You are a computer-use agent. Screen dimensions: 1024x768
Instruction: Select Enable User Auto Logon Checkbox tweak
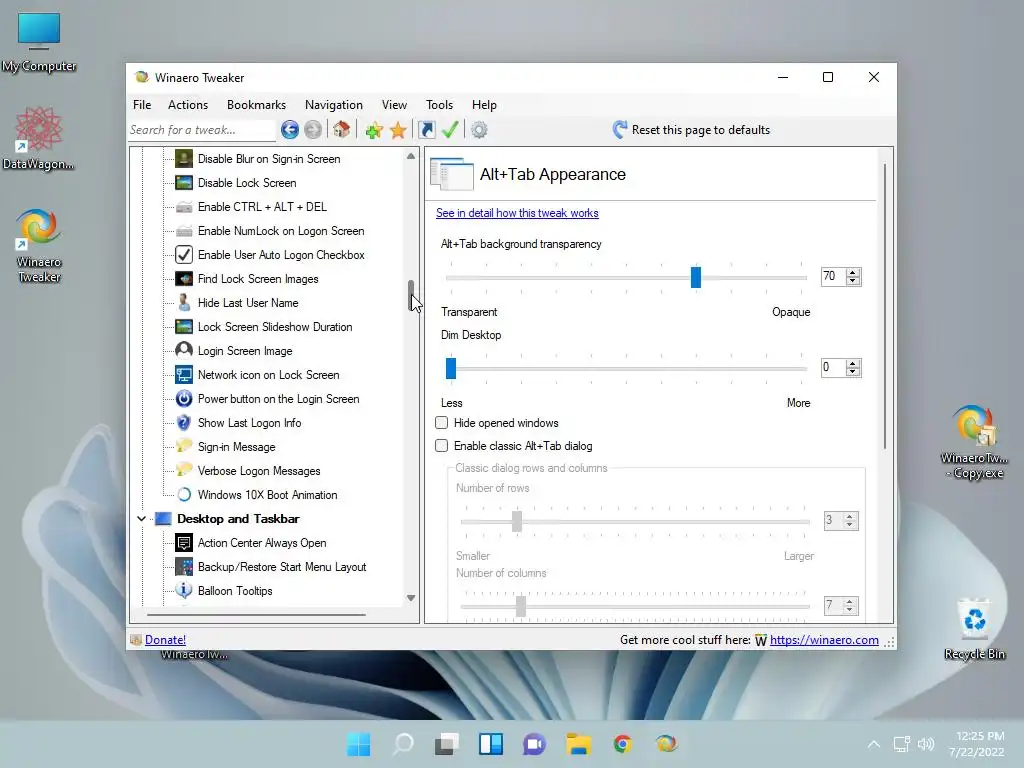[281, 255]
